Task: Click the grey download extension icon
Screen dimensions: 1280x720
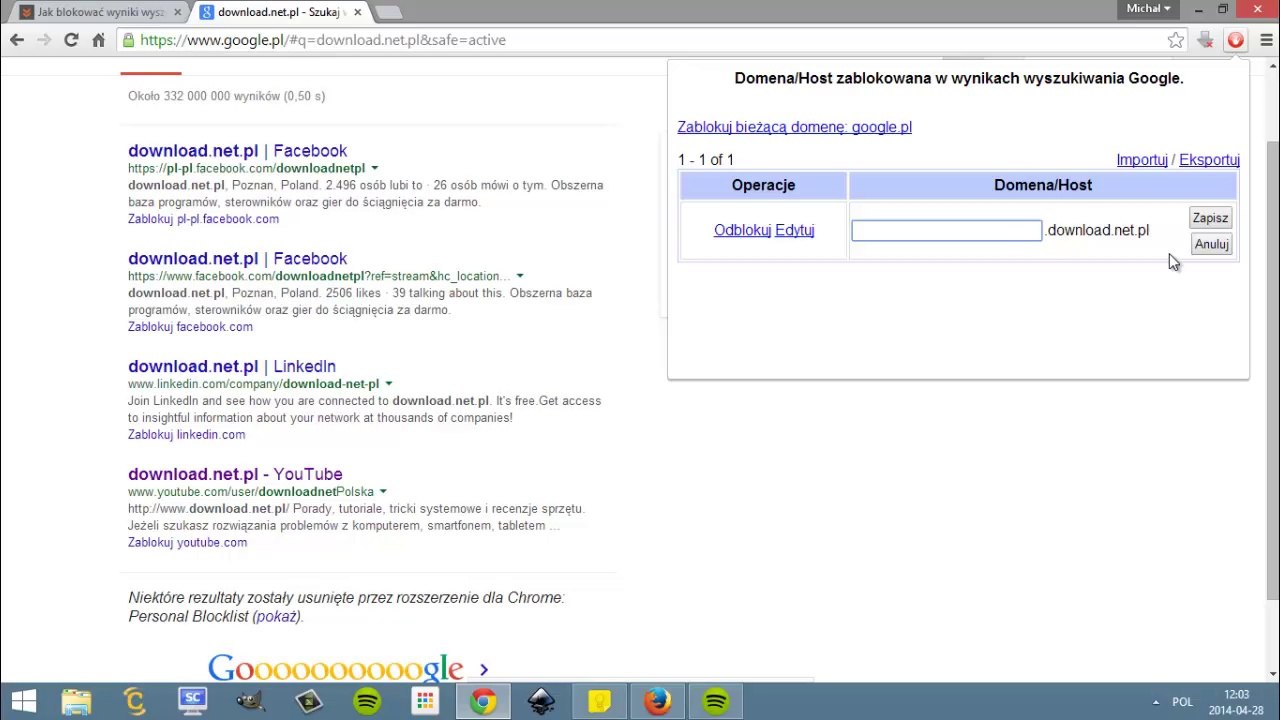Action: click(1206, 40)
